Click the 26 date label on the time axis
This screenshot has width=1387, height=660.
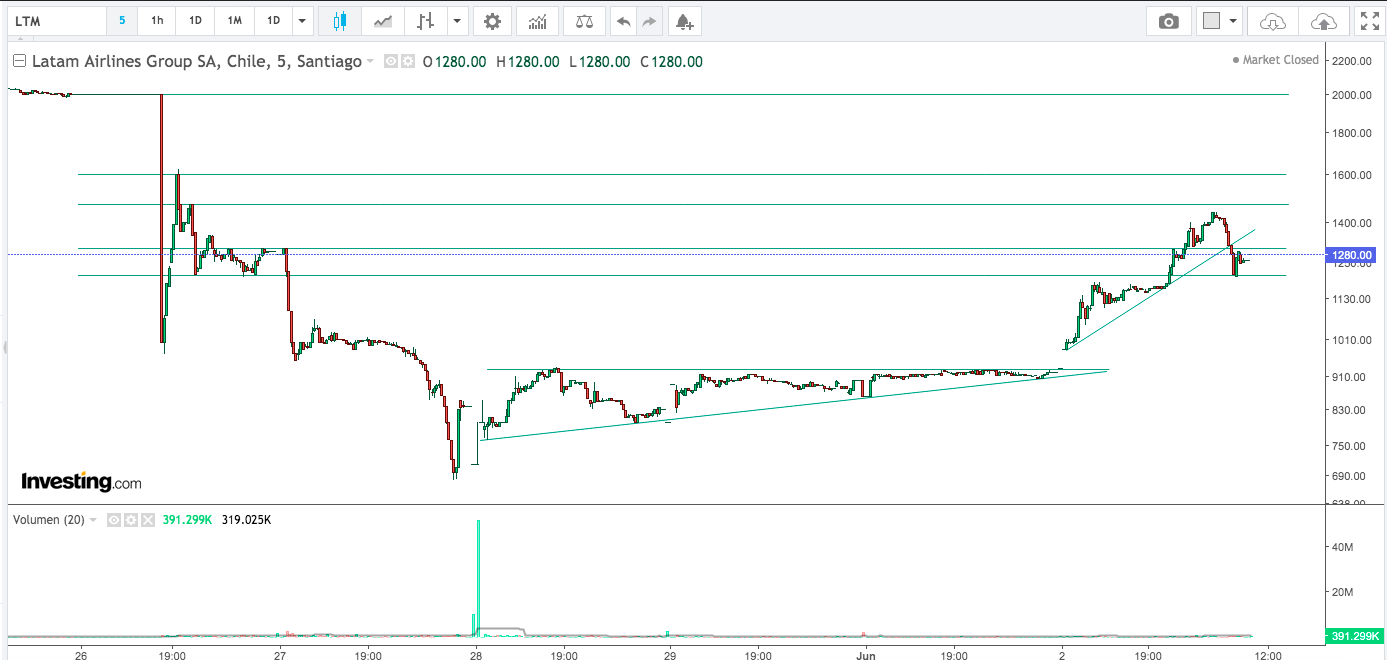click(81, 655)
